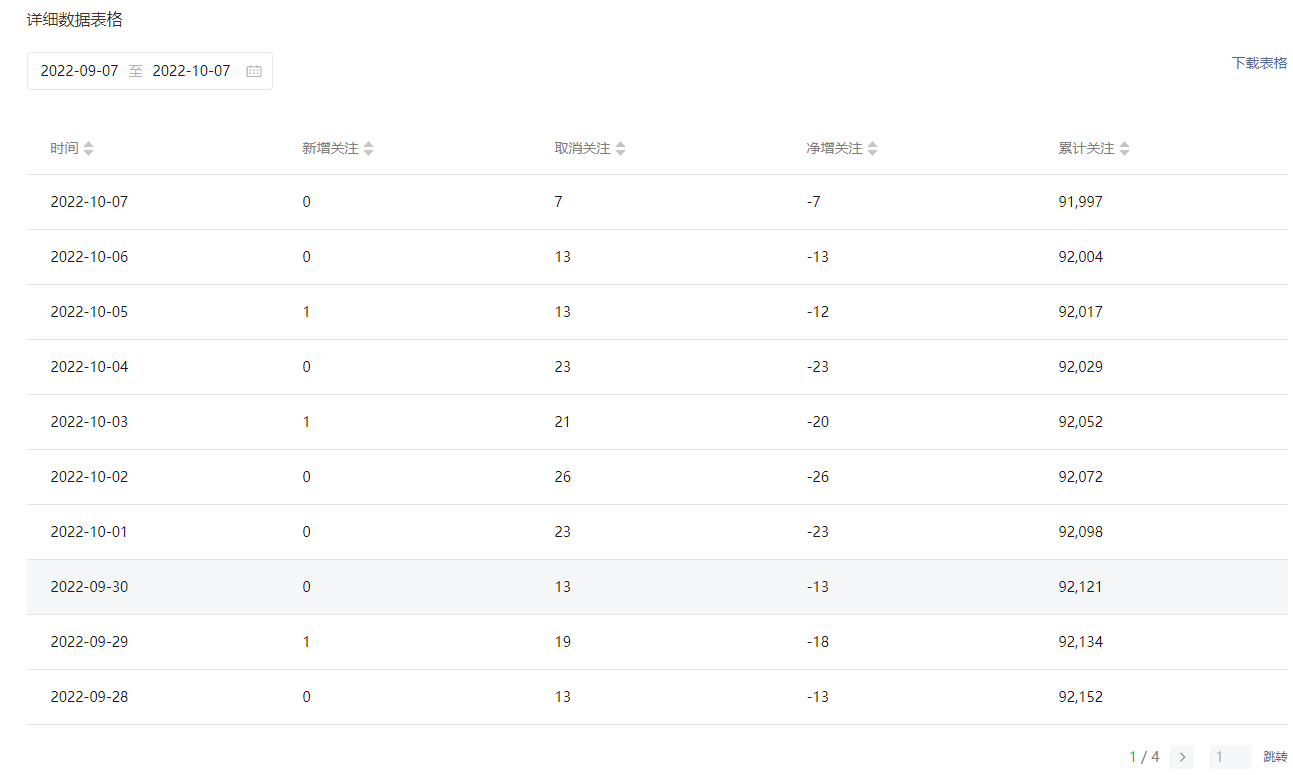This screenshot has height=775, width=1293.
Task: Click cumulative value 92,152 cell
Action: tap(1080, 697)
